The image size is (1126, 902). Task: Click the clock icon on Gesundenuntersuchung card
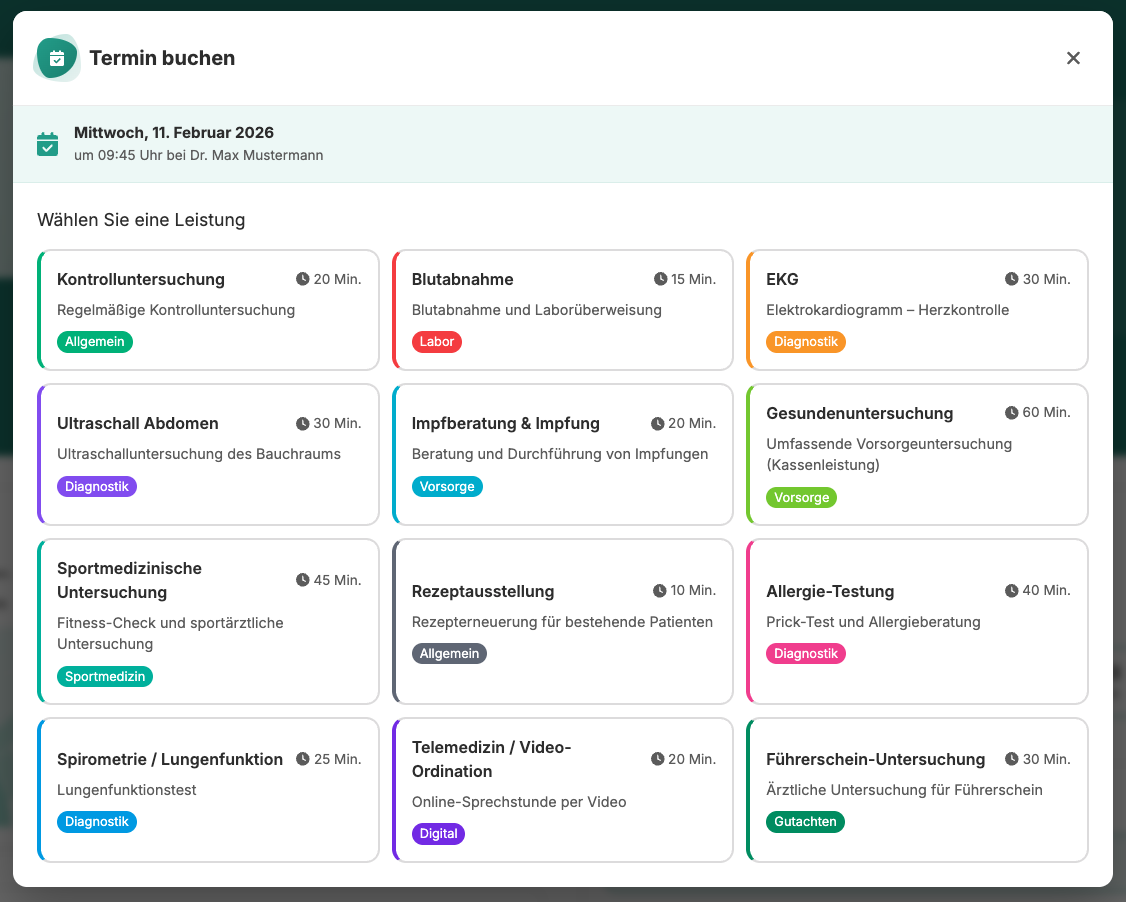tap(1012, 413)
